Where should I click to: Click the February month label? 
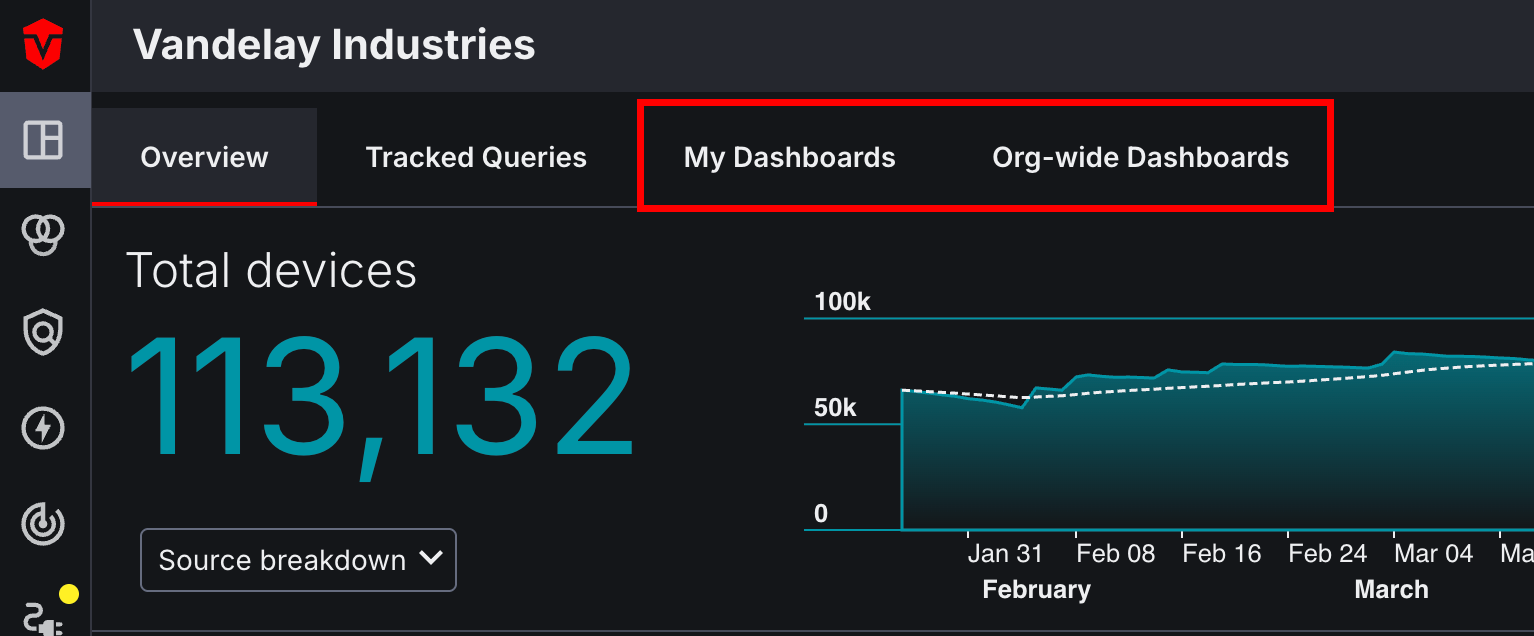pos(1036,589)
